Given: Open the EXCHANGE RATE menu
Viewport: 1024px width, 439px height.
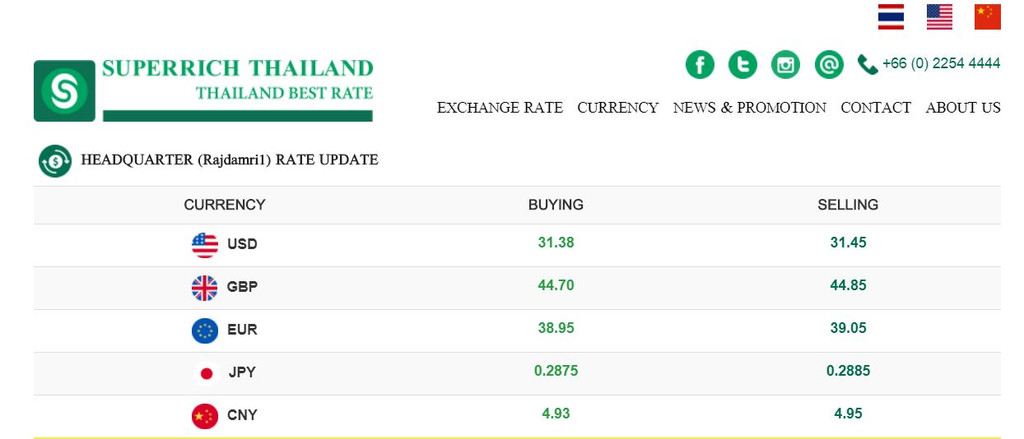Looking at the screenshot, I should pos(500,108).
